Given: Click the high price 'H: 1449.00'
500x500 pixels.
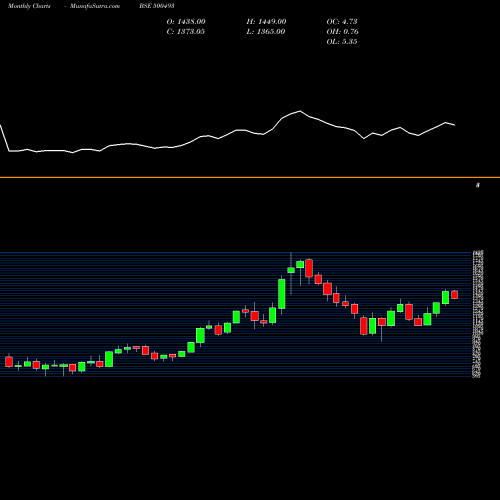Looking at the screenshot, I should point(266,22).
